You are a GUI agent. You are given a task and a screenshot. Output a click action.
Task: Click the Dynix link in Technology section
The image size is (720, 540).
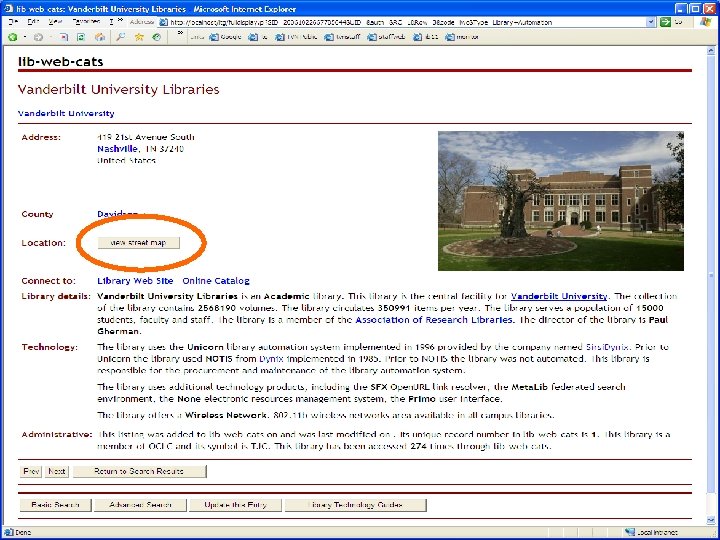[x=271, y=359]
